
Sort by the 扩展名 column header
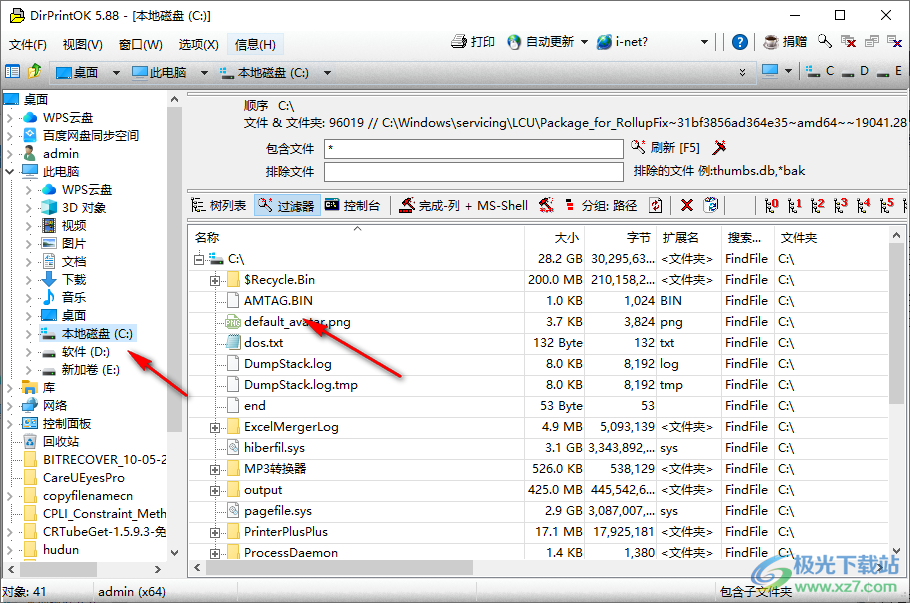point(689,237)
